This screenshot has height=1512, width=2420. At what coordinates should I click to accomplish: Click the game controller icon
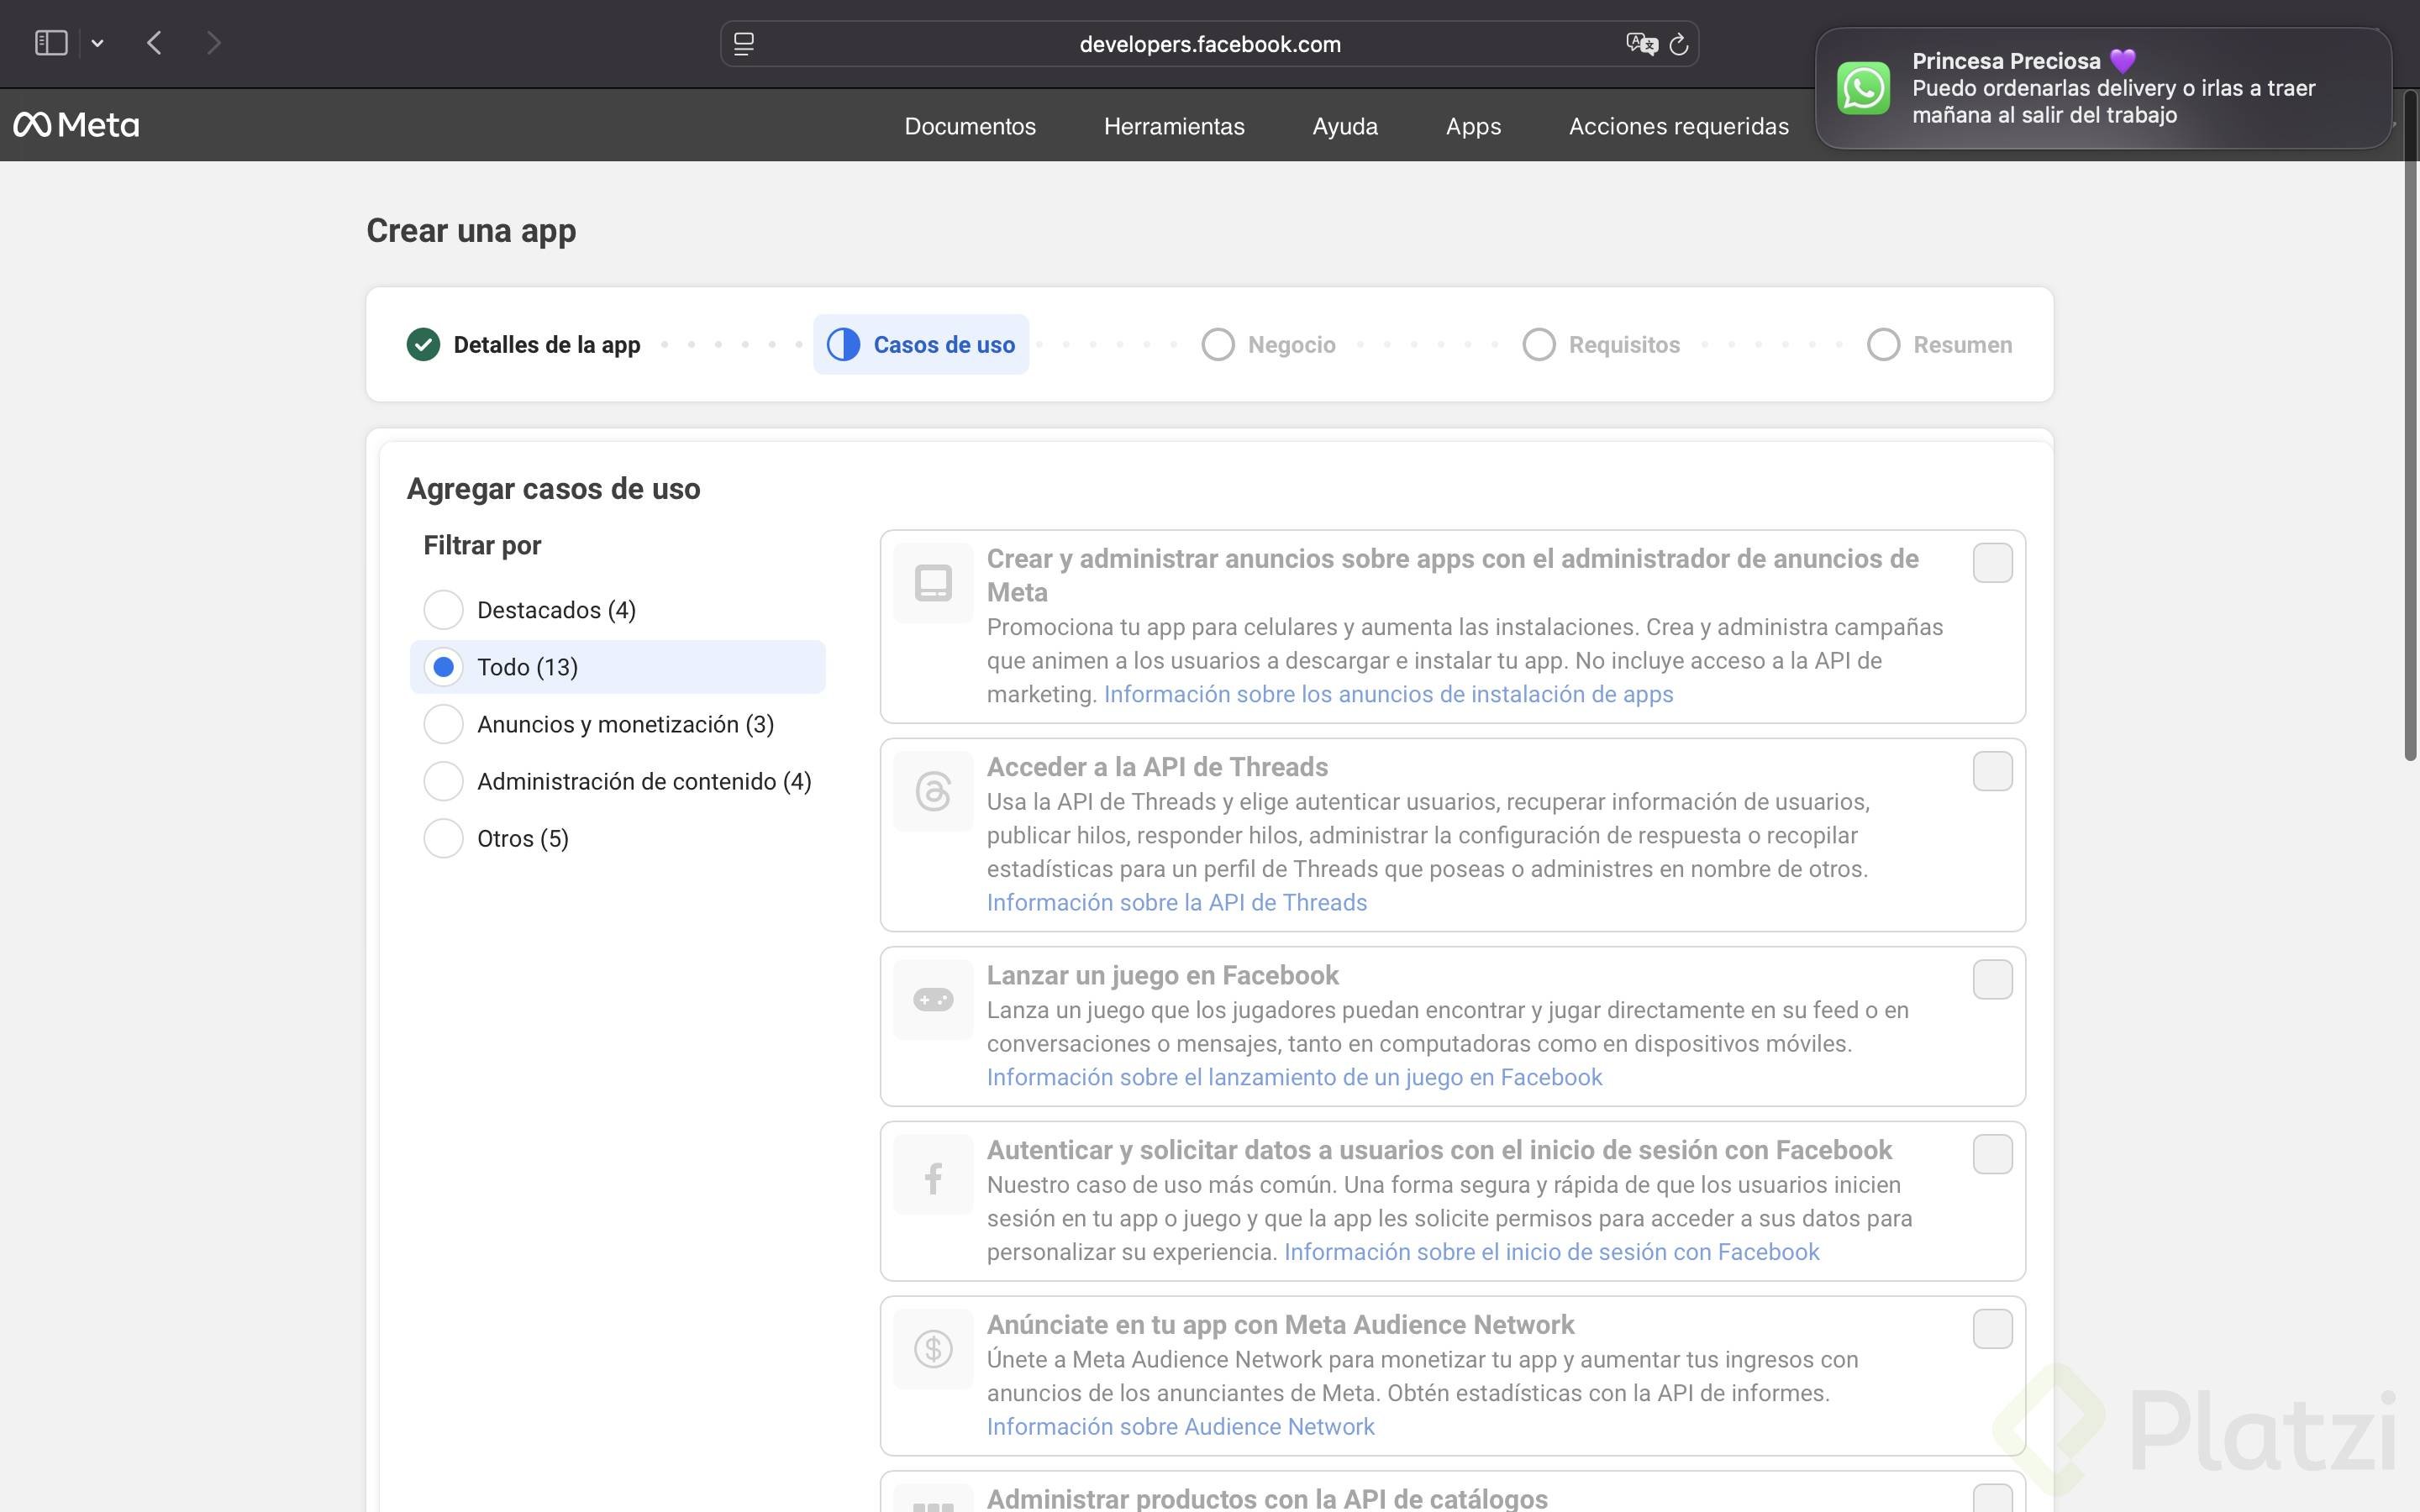pos(933,1000)
